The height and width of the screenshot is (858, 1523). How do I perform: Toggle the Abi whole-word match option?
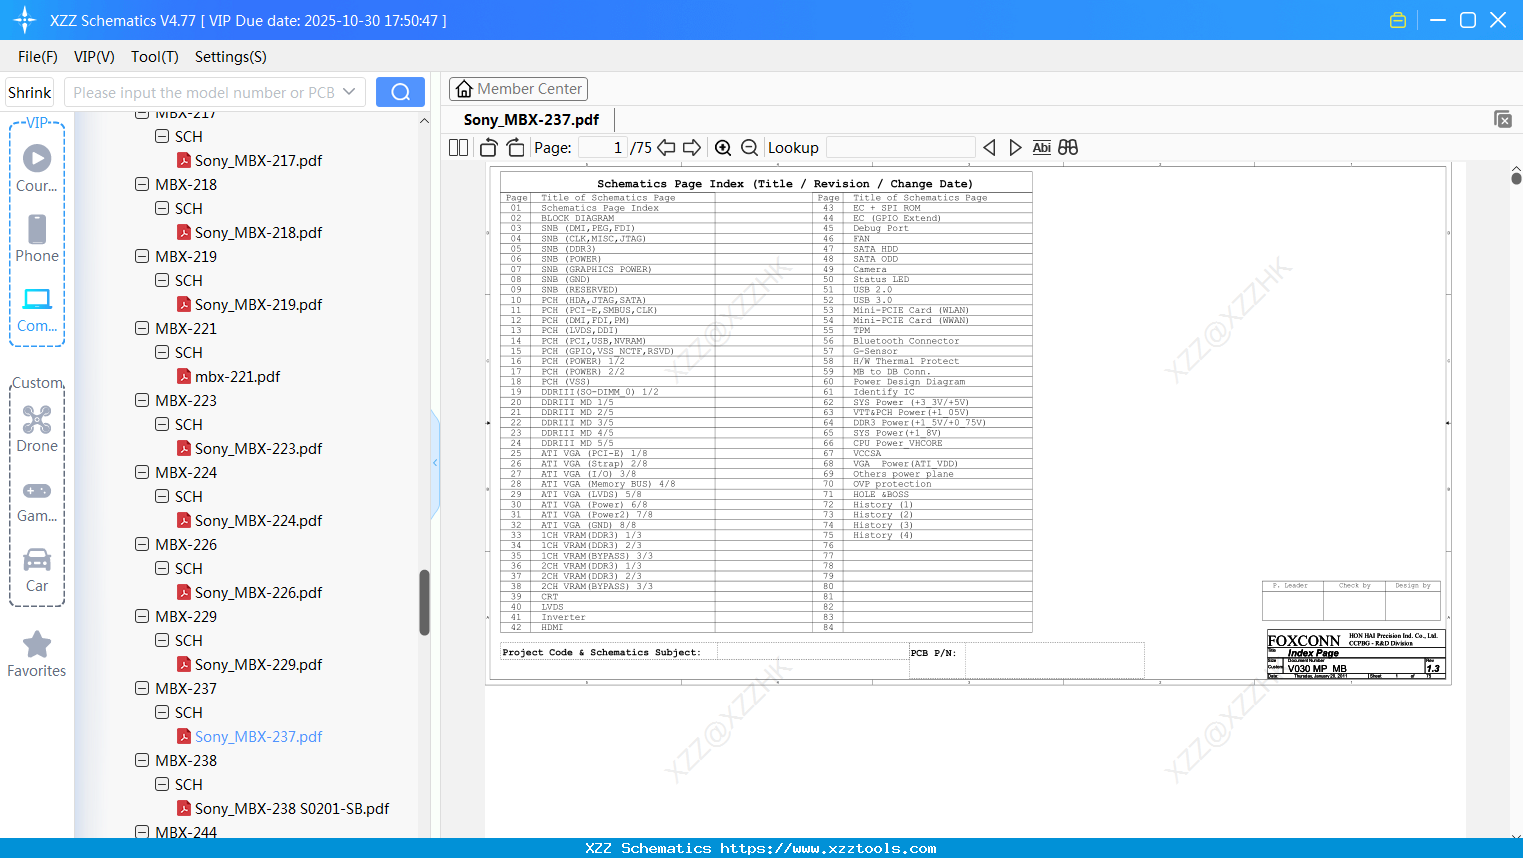tap(1041, 148)
